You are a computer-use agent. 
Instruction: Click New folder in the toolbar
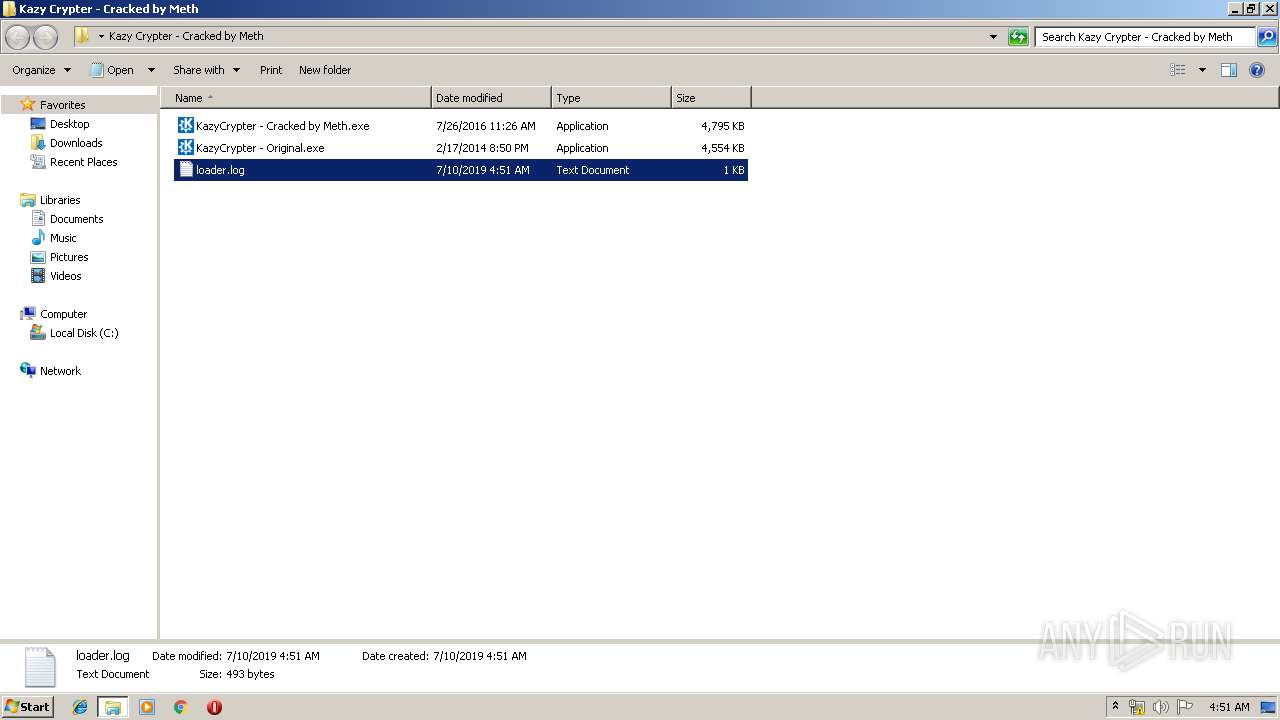pos(325,70)
